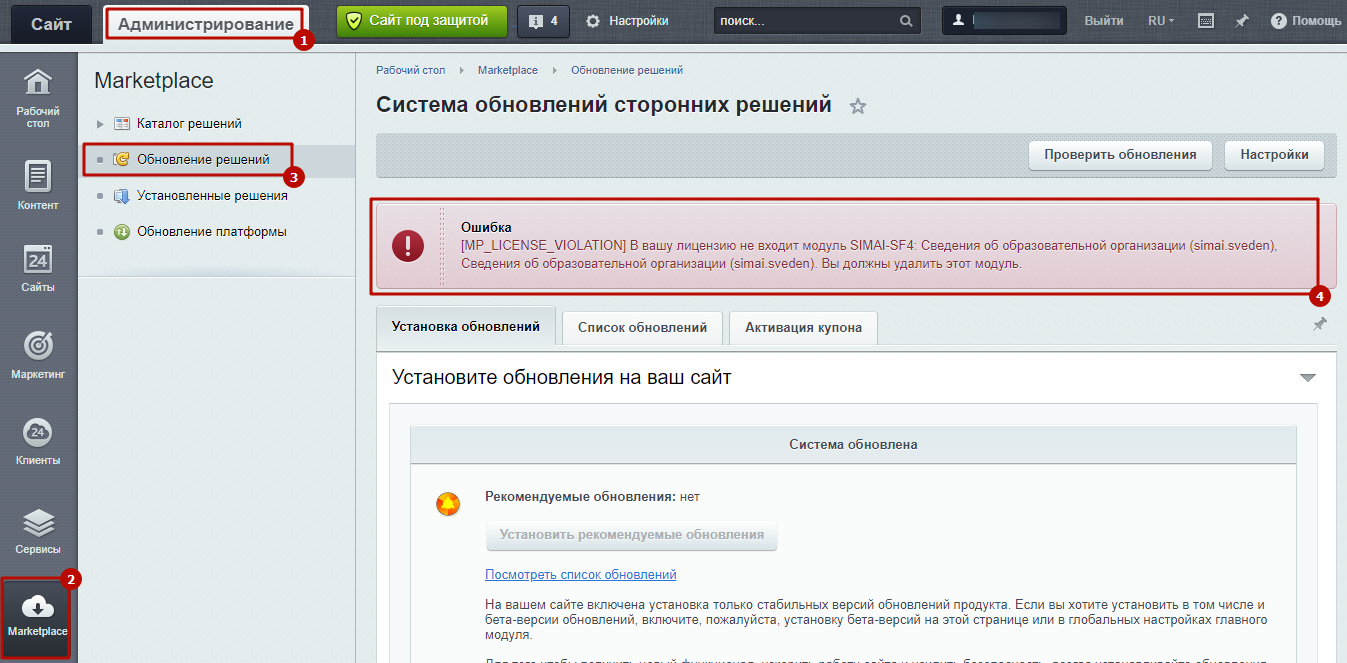Screen dimensions: 1347x663
Task: Select Установленные решения in the menu
Action: (212, 196)
